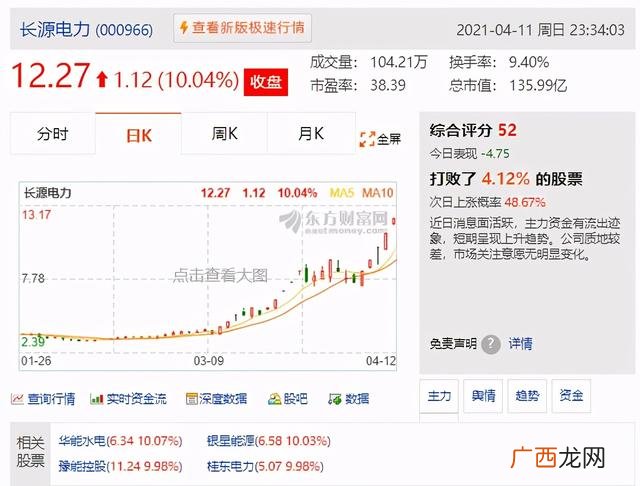The width and height of the screenshot is (640, 486).
Task: Click the lightning icon in 查看新版极速行情
Action: pos(184,28)
